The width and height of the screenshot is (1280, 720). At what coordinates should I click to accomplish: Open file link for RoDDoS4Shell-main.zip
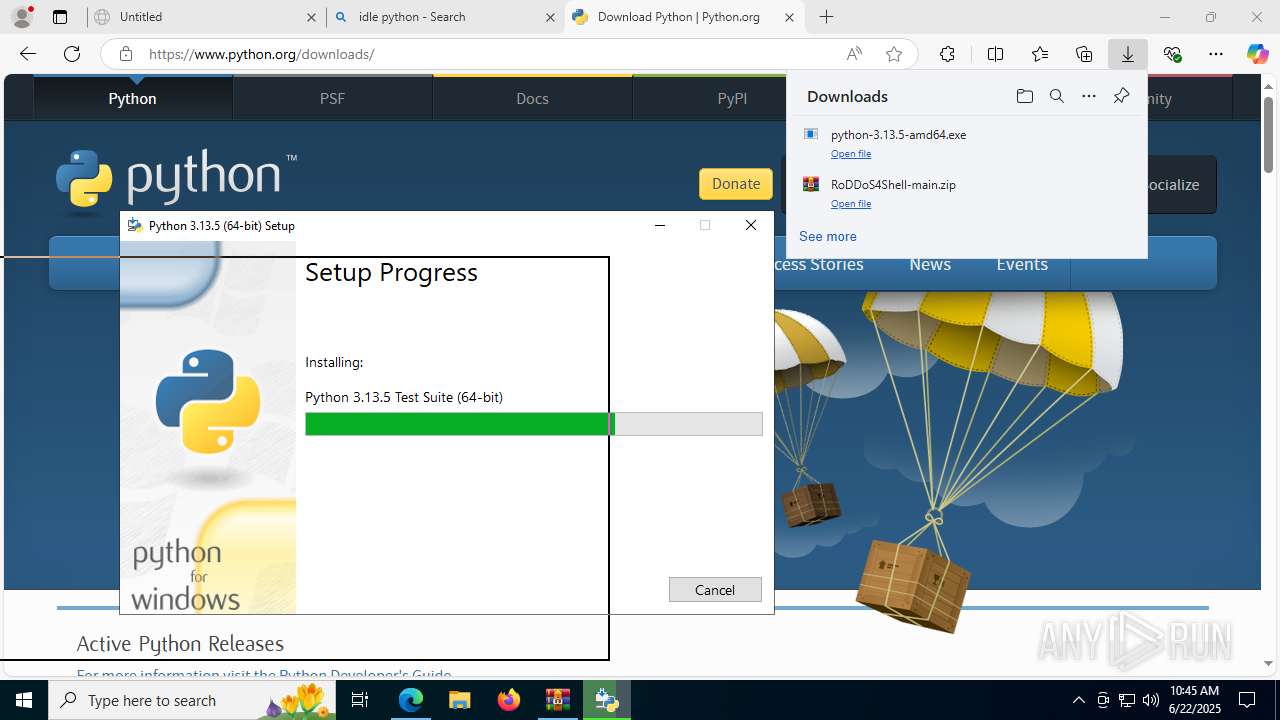coord(851,204)
